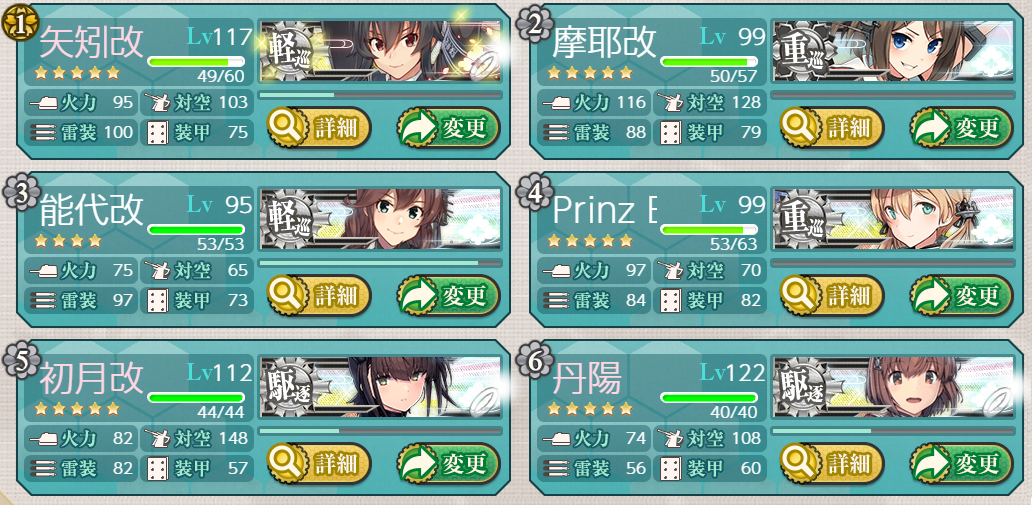Viewport: 1032px width, 505px height.
Task: Click 変更 to change 丹陽
Action: [961, 463]
